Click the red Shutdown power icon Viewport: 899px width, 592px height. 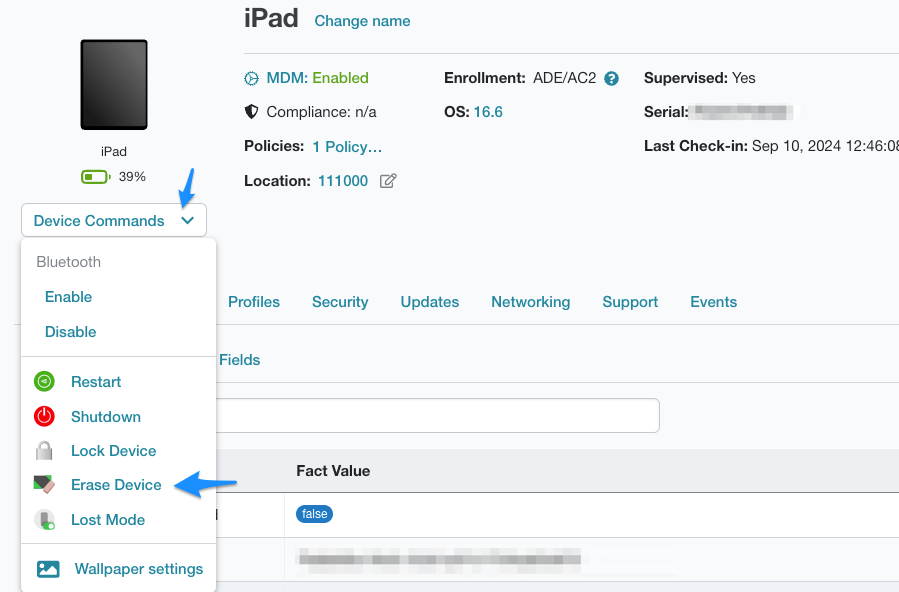coord(44,417)
